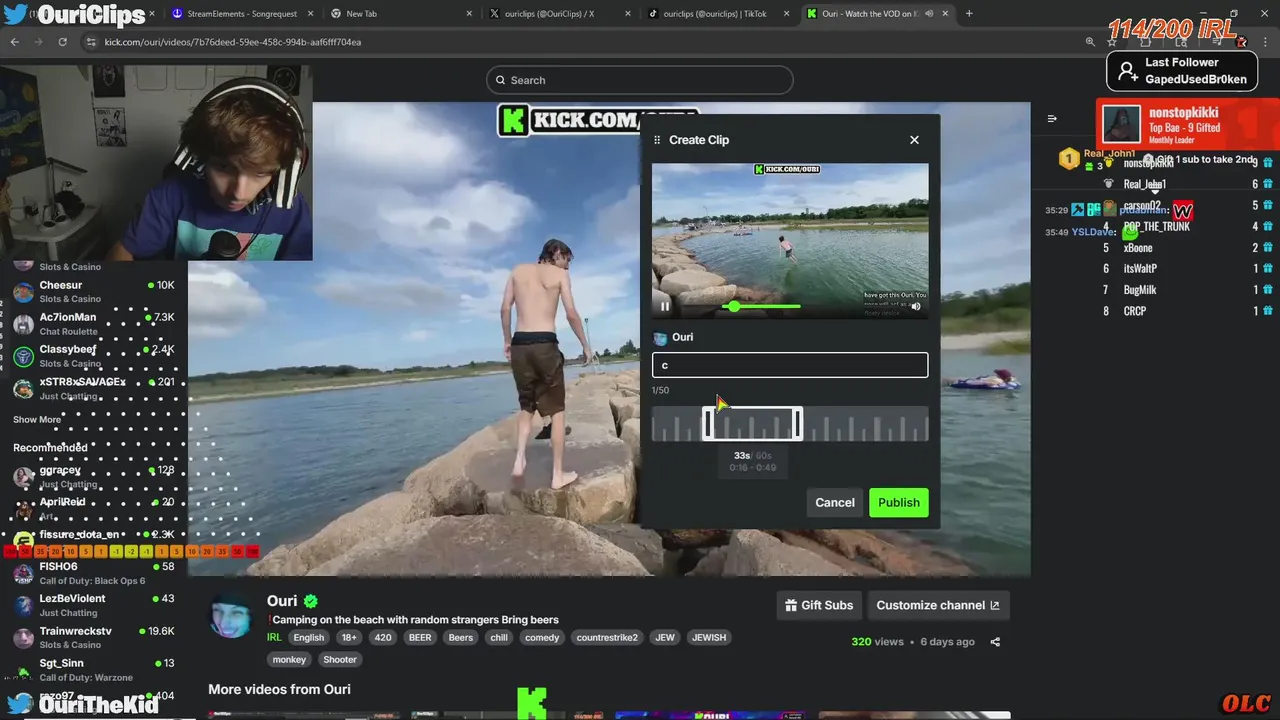
Task: Switch to ouriclips TikTok tab
Action: click(x=714, y=14)
